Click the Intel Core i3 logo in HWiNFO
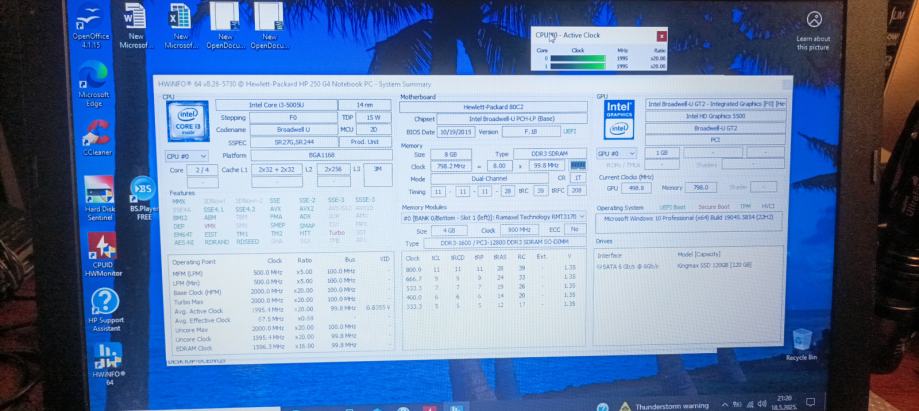 pos(188,121)
